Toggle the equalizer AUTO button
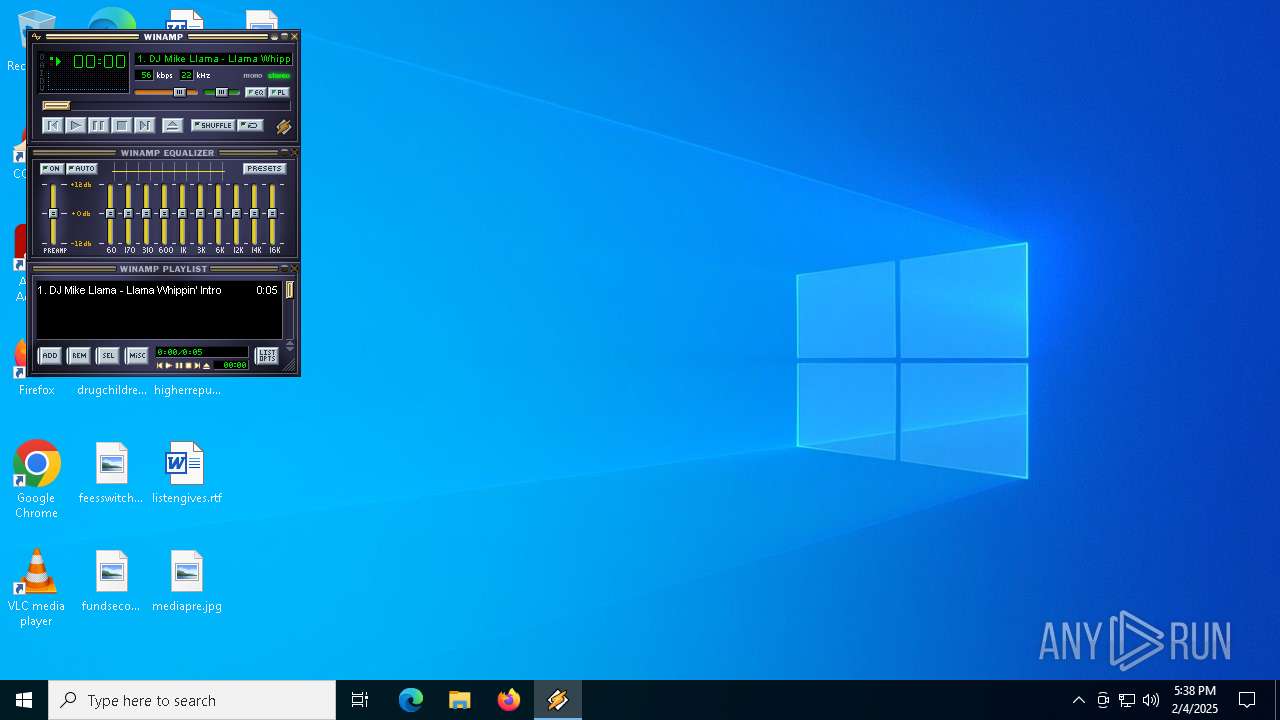The image size is (1280, 720). click(x=82, y=169)
